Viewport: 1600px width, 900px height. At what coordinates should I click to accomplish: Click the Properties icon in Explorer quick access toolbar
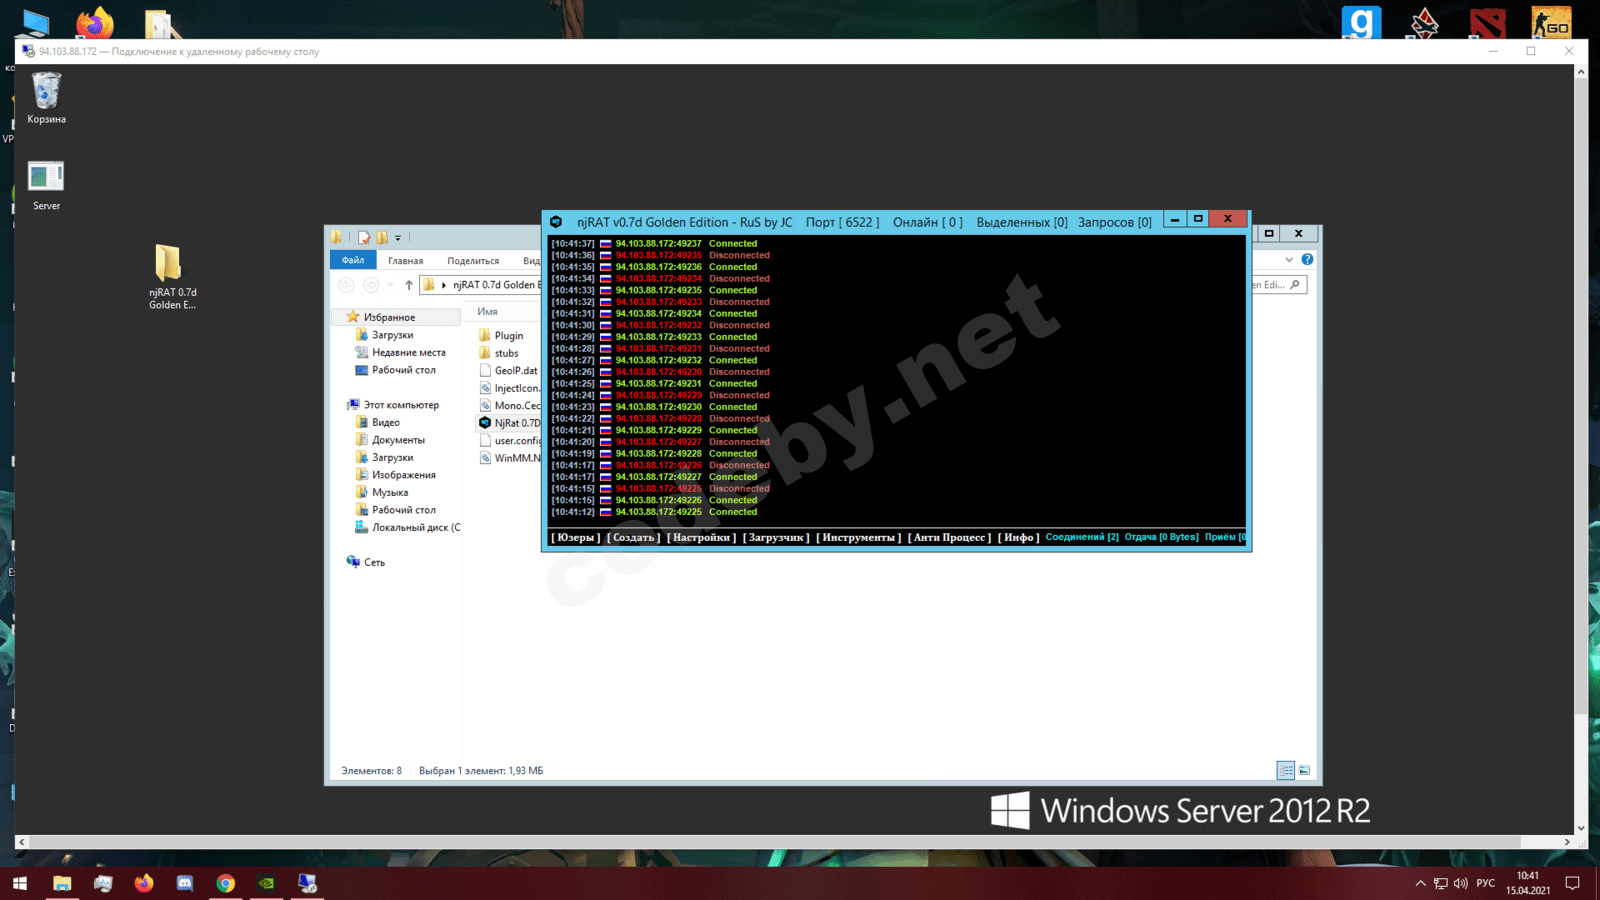pos(364,238)
